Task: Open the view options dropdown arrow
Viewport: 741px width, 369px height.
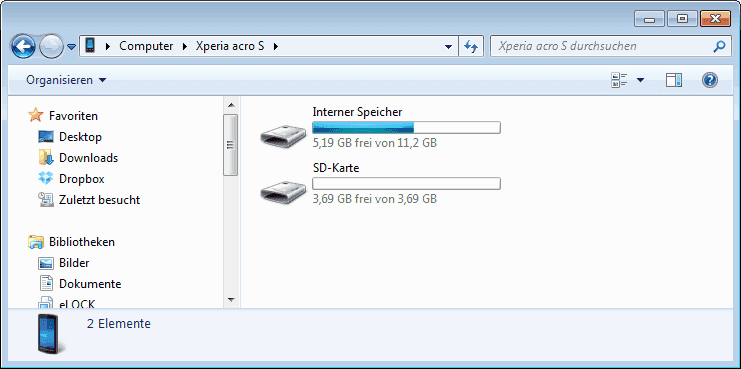Action: [640, 80]
